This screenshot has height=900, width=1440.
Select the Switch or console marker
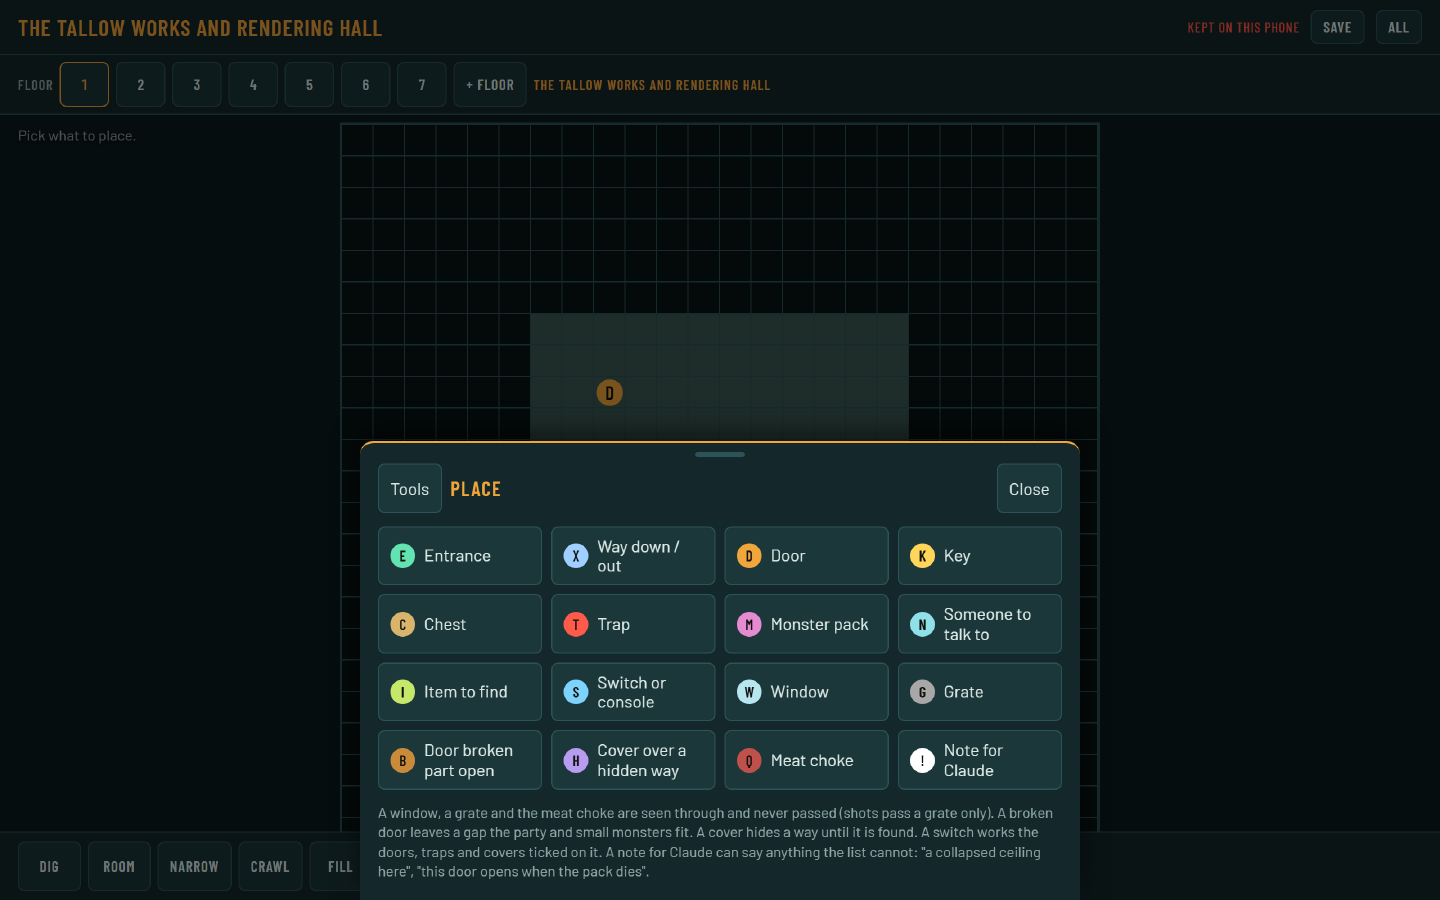(x=633, y=692)
